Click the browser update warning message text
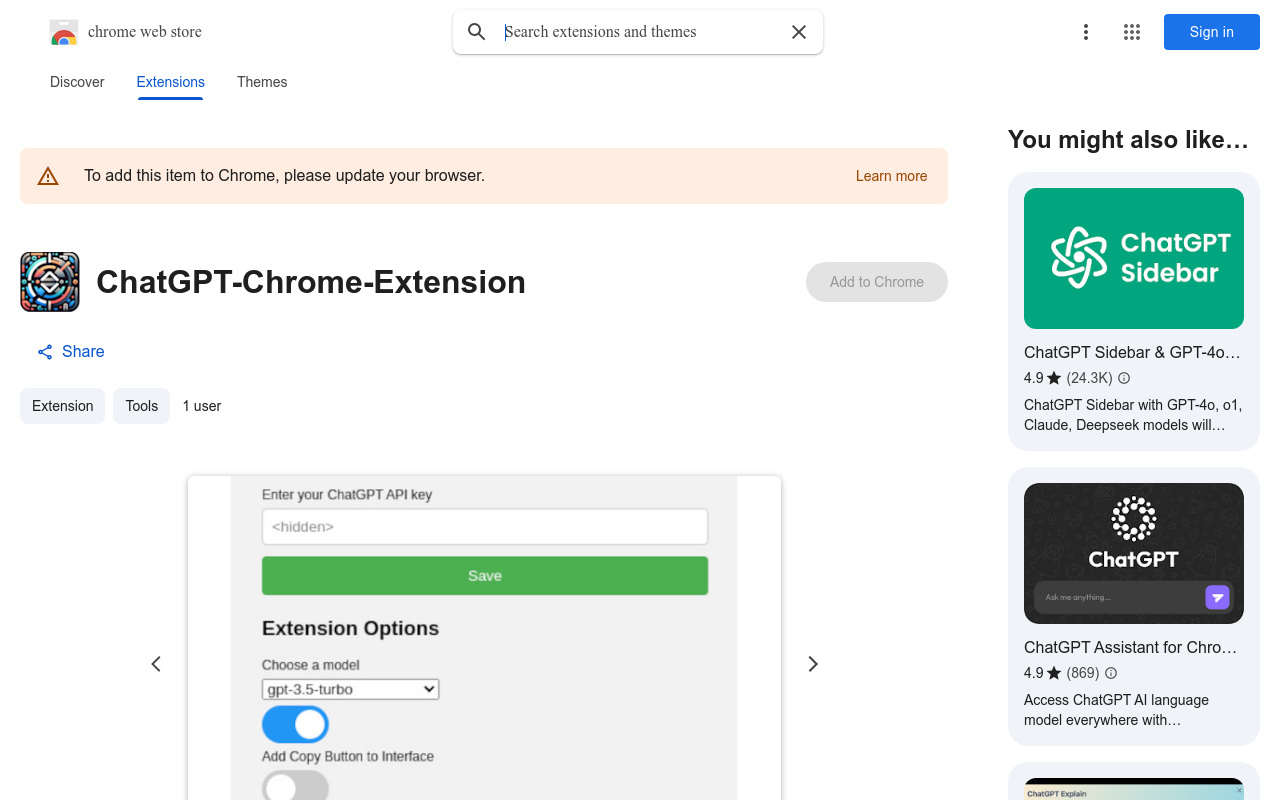 pyautogui.click(x=284, y=176)
